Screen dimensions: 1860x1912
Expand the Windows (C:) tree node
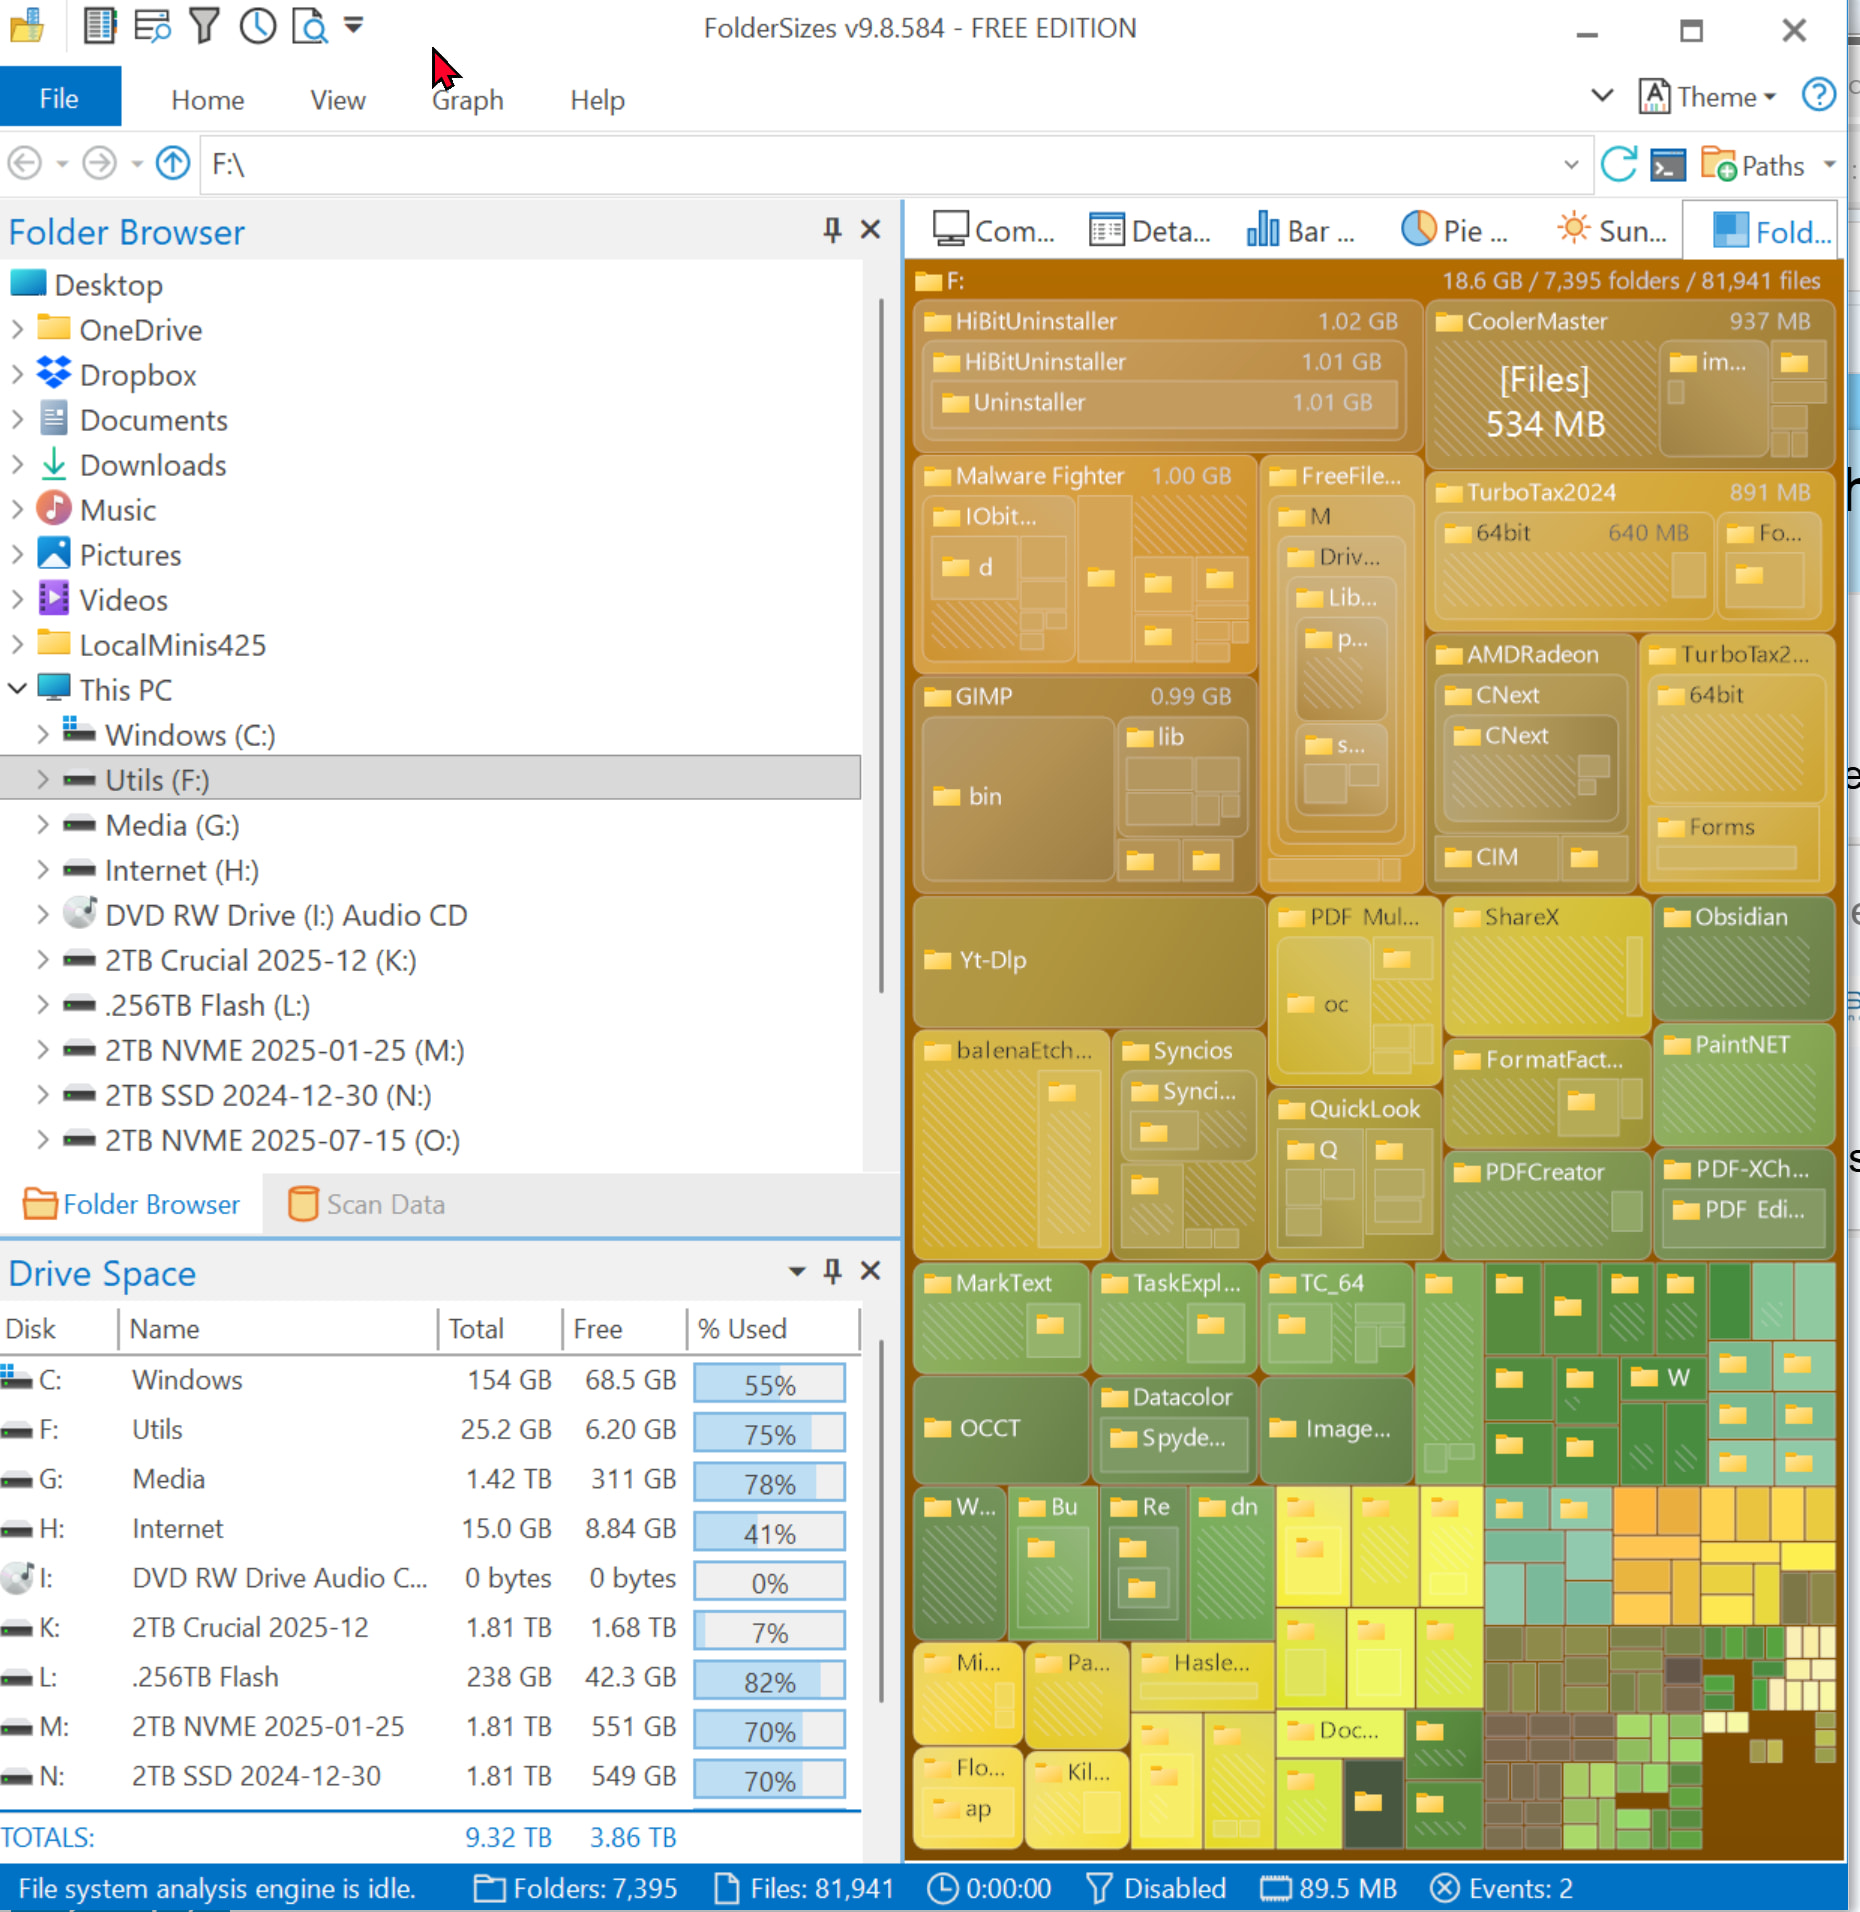coord(42,735)
